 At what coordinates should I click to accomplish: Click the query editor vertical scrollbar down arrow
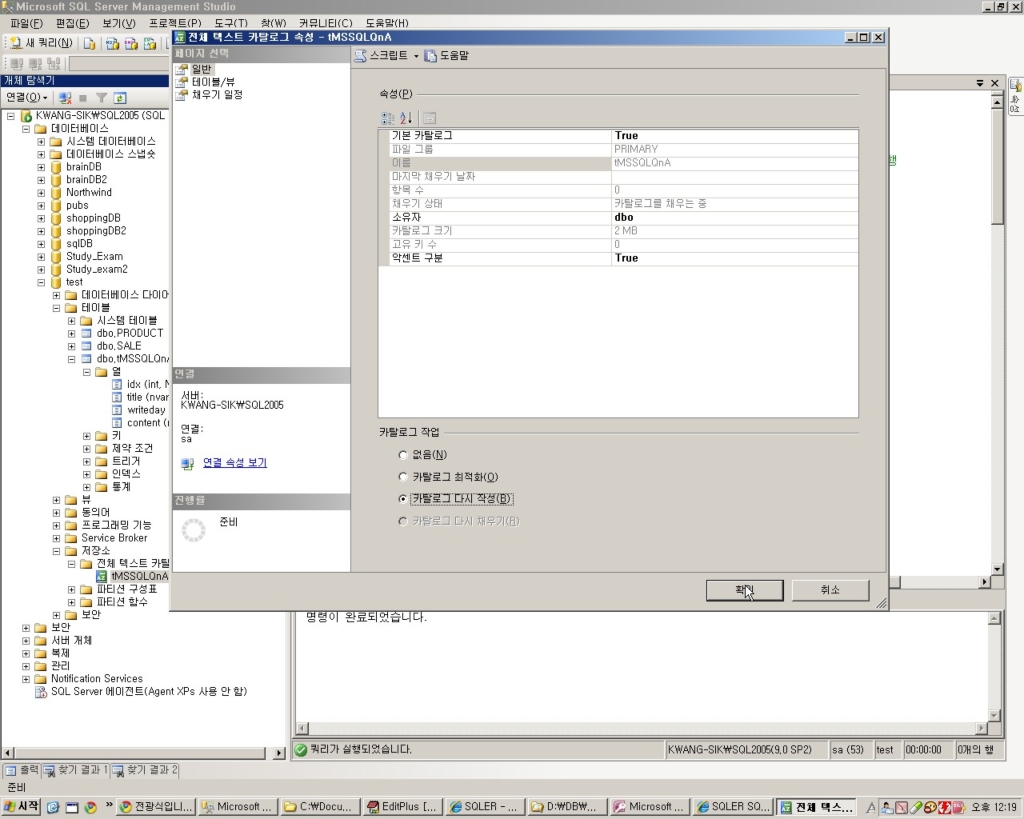click(x=997, y=569)
